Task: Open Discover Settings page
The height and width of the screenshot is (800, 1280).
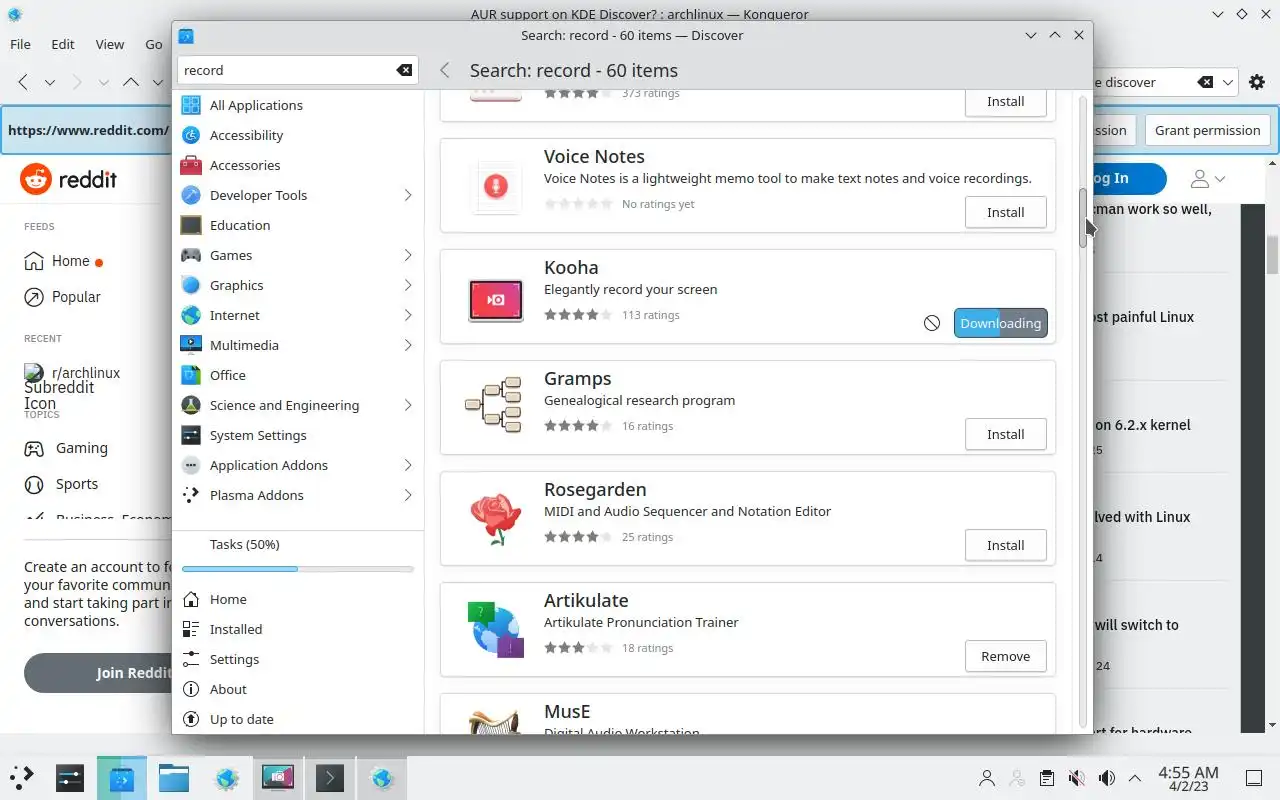Action: pos(298,659)
